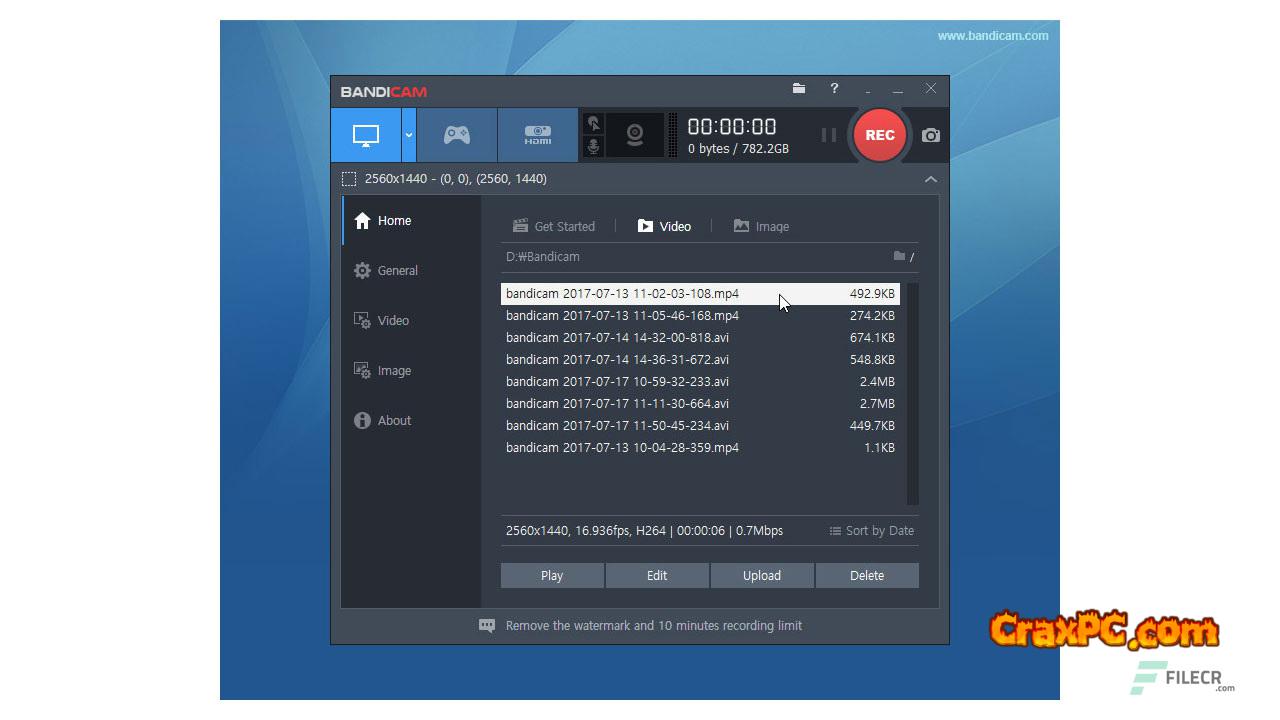
Task: Toggle the mouse cursor effect icon
Action: coord(594,123)
